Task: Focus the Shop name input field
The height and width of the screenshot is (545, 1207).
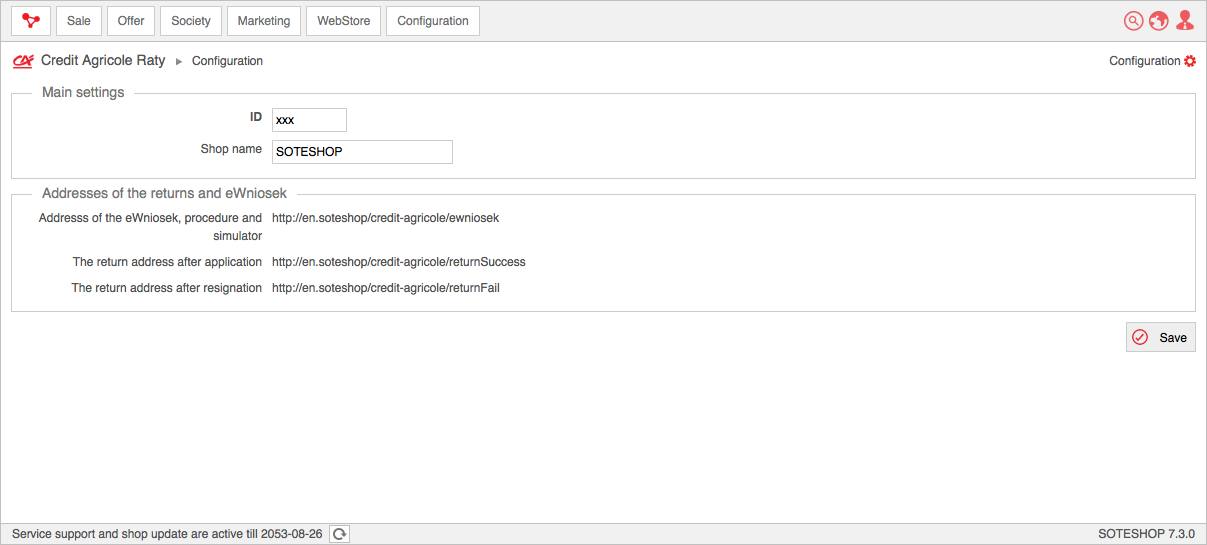Action: (x=362, y=152)
